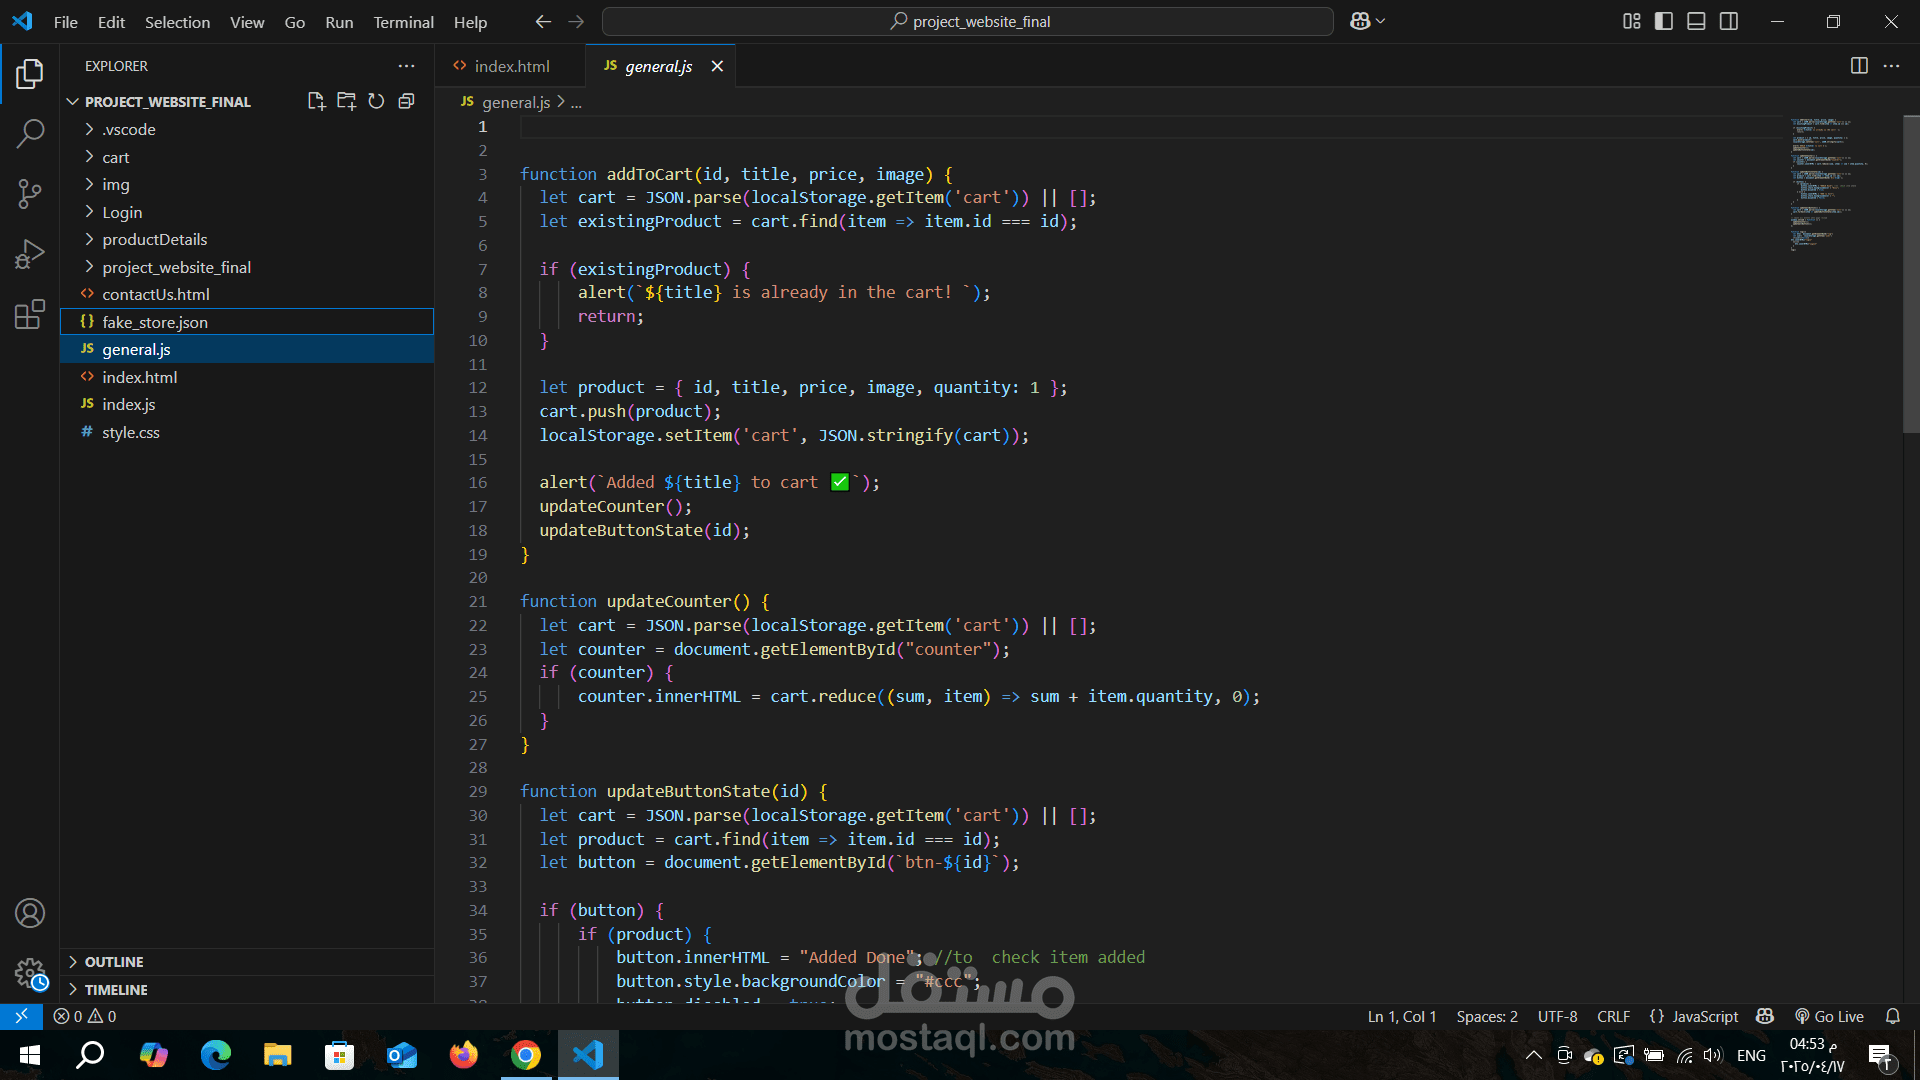1920x1080 pixels.
Task: Open the Search view in the activity bar
Action: 30,133
